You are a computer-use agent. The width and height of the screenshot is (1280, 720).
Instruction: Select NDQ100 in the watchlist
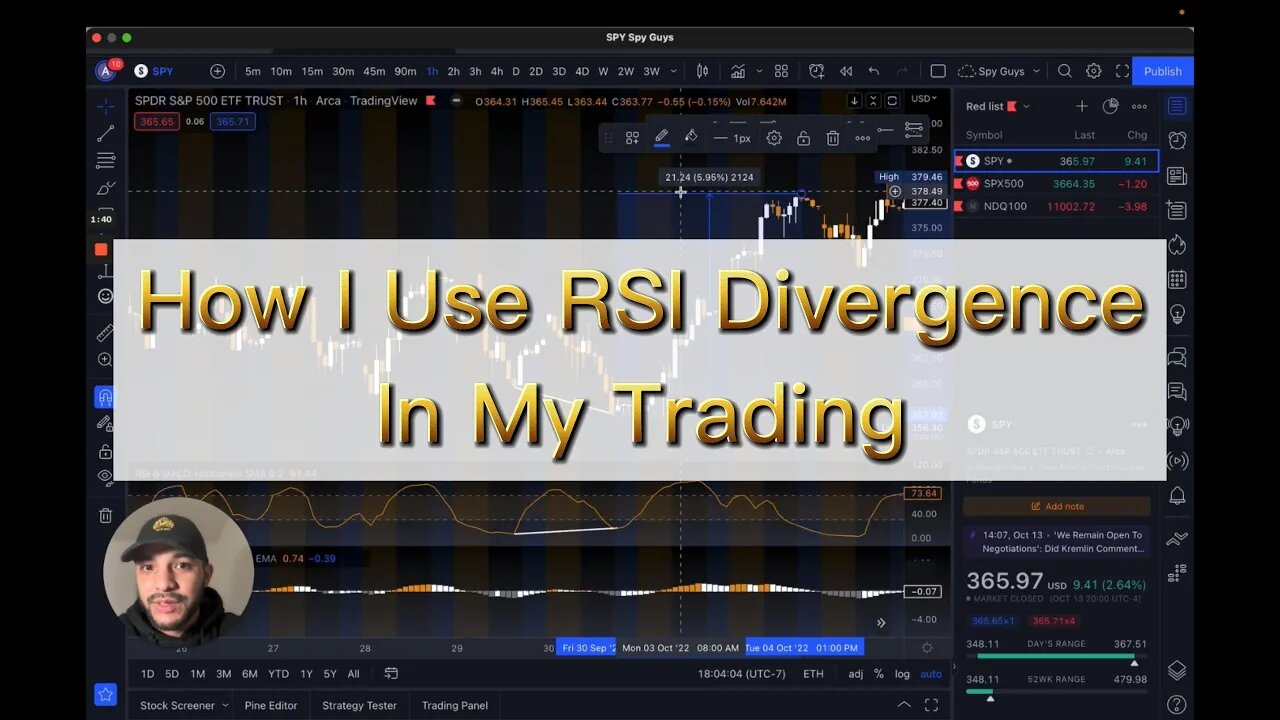pyautogui.click(x=1055, y=206)
